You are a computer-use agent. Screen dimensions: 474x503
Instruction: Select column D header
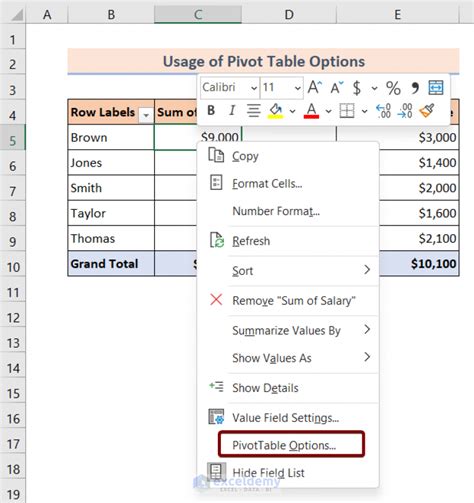coord(289,15)
